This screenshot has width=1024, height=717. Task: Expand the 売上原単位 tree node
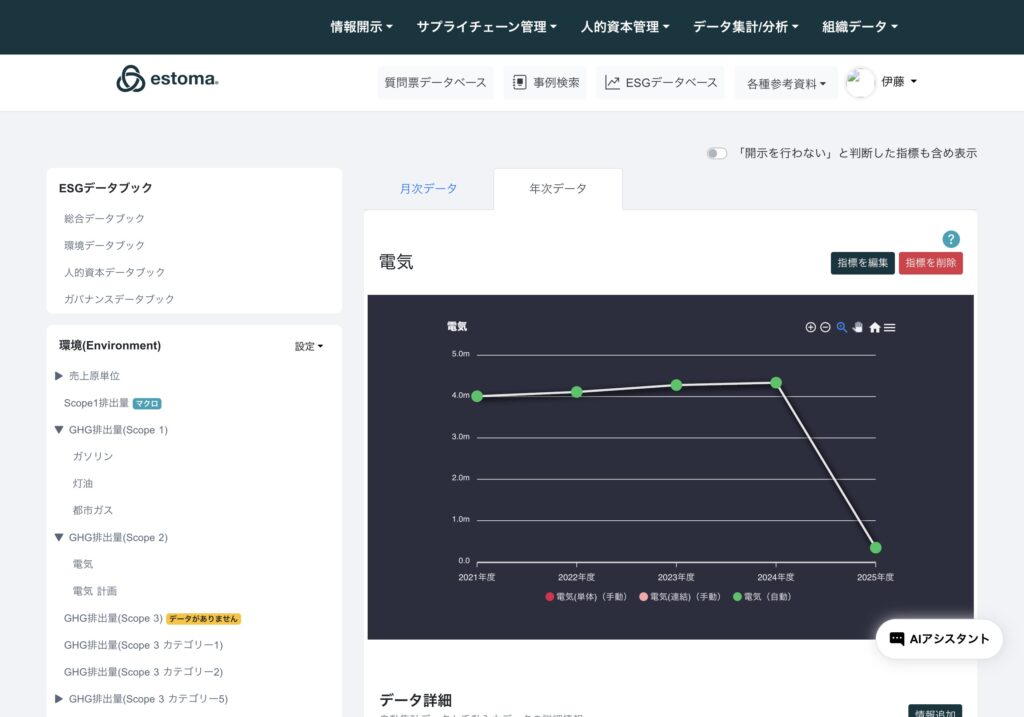tap(59, 376)
